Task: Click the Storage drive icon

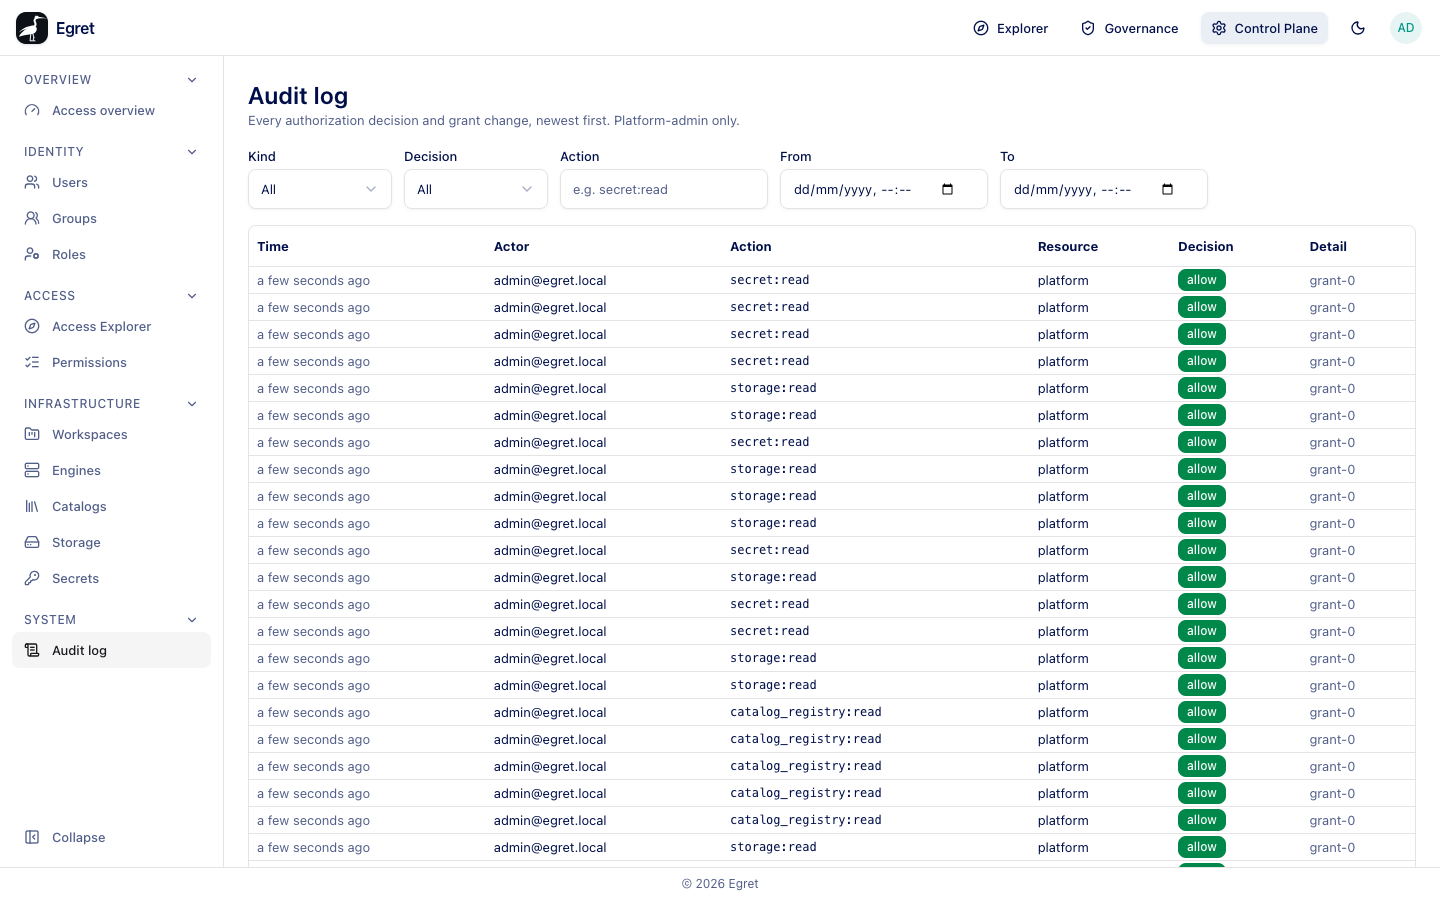Action: point(32,543)
